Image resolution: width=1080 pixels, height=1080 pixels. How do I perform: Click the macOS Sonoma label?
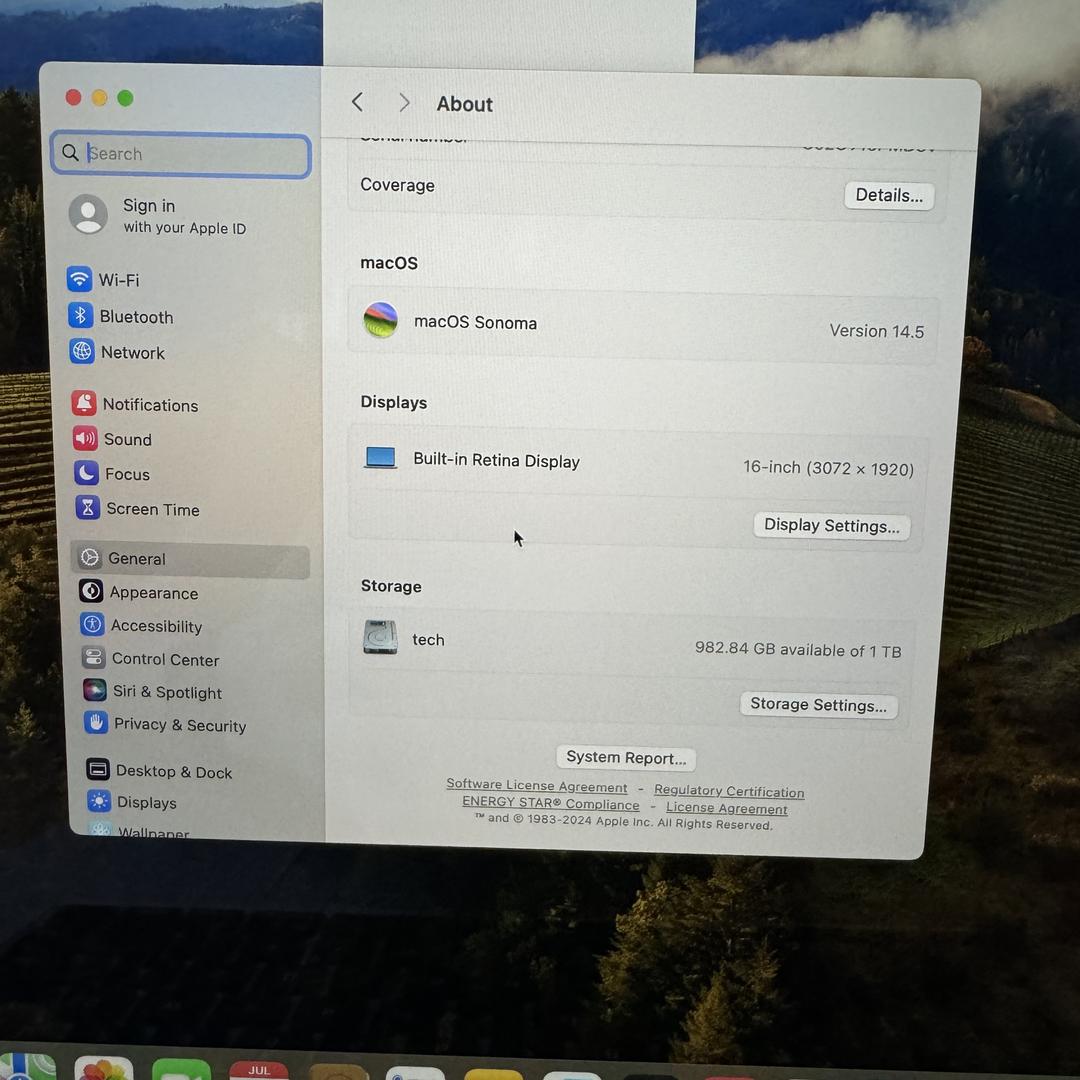click(475, 322)
